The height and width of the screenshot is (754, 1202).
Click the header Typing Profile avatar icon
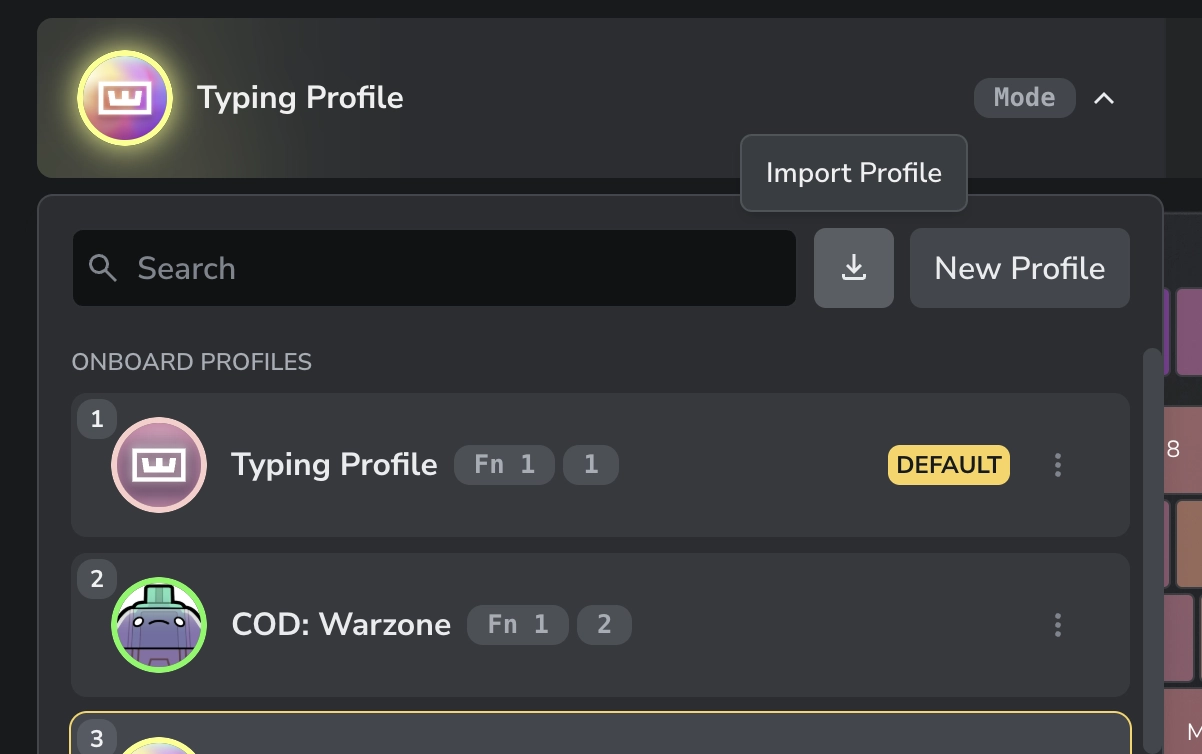pos(125,98)
